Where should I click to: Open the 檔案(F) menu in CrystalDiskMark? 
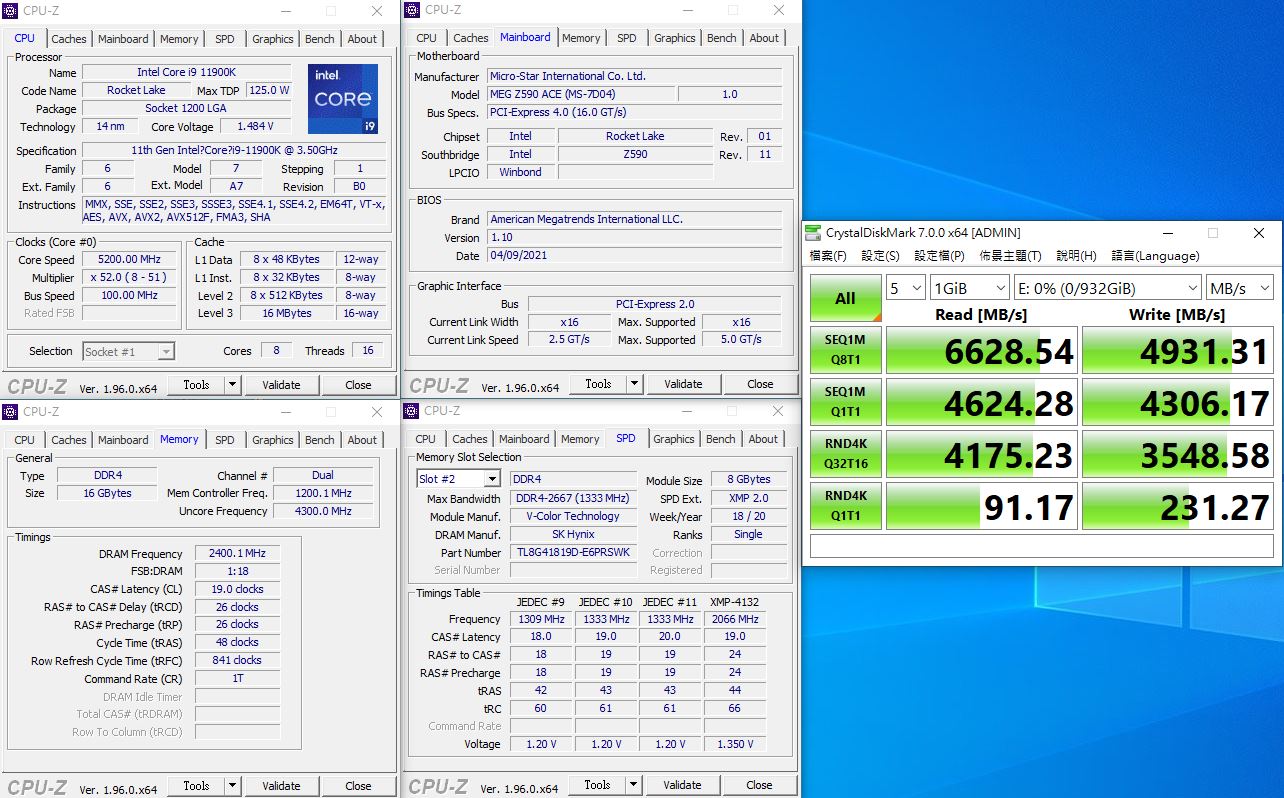(828, 256)
